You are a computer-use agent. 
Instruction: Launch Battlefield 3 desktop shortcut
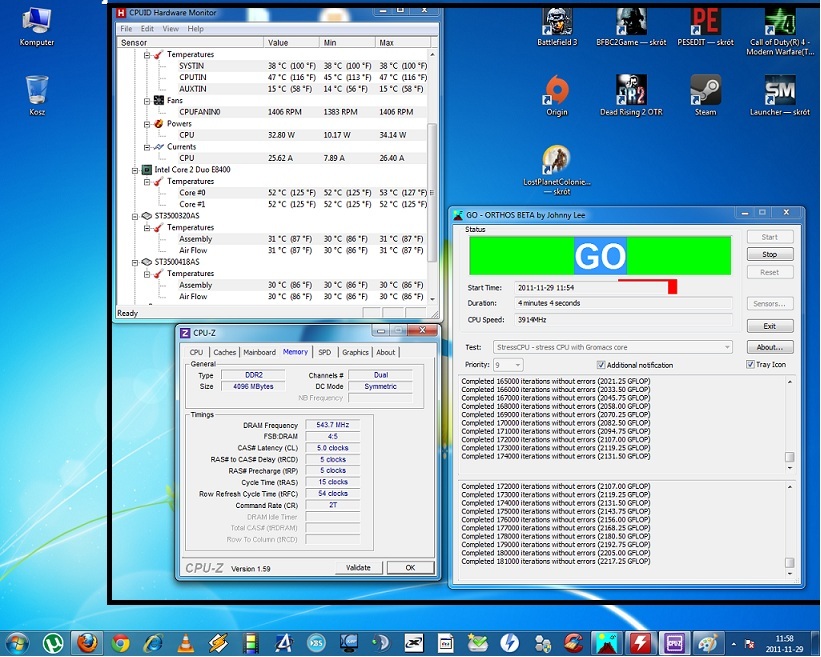557,27
